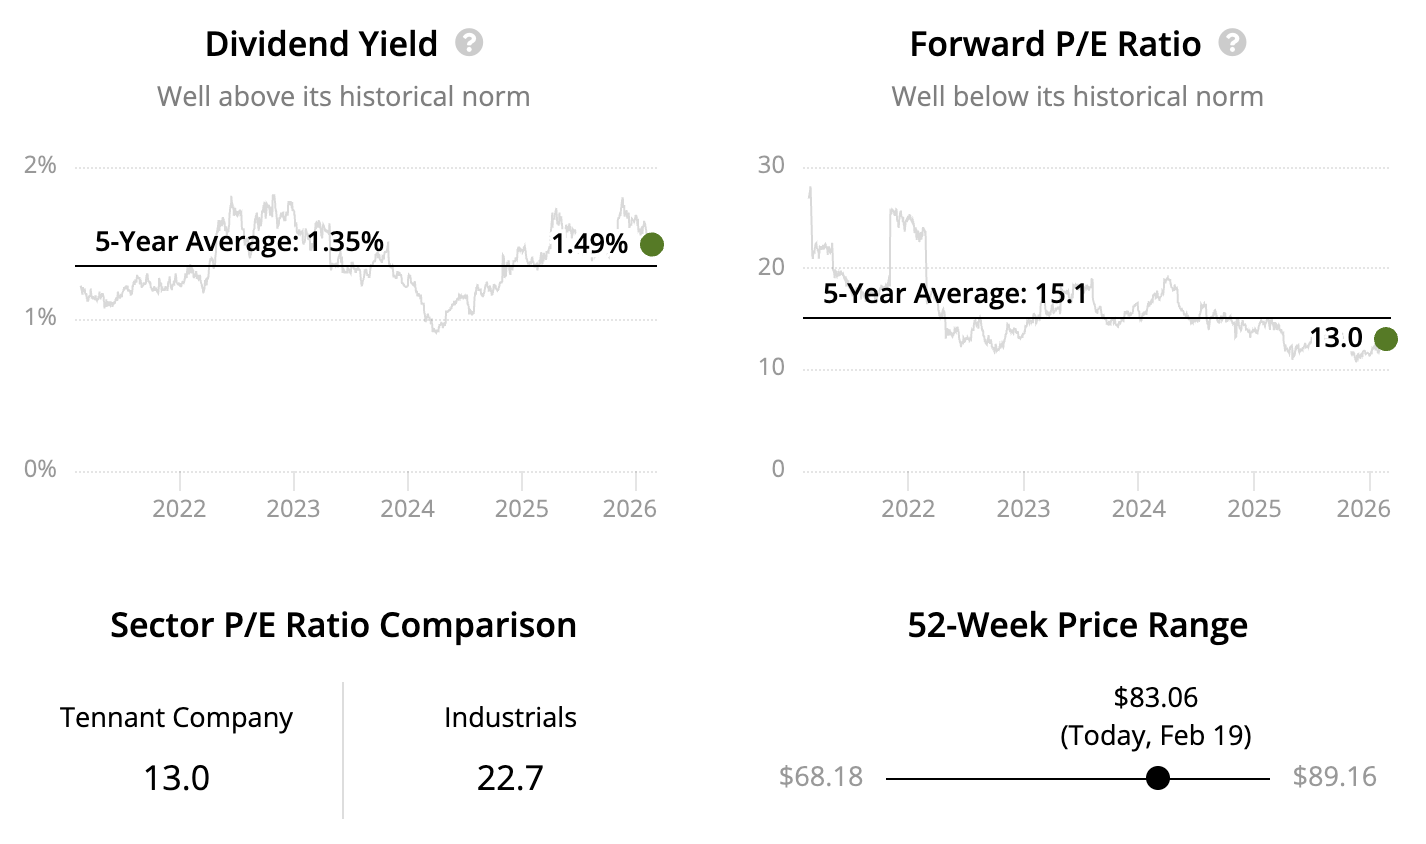Select the green dot on the Forward P/E chart
Viewport: 1426px width, 844px height.
[x=1385, y=339]
